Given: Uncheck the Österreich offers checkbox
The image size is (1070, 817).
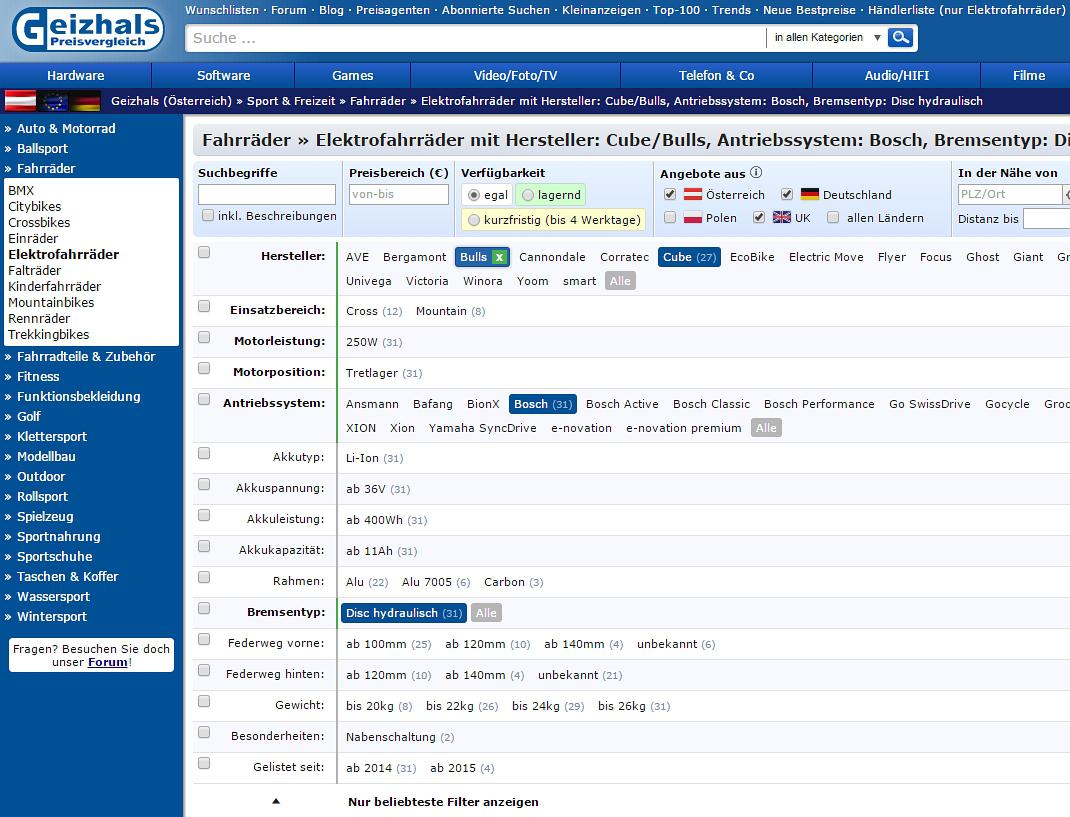Looking at the screenshot, I should pos(670,195).
